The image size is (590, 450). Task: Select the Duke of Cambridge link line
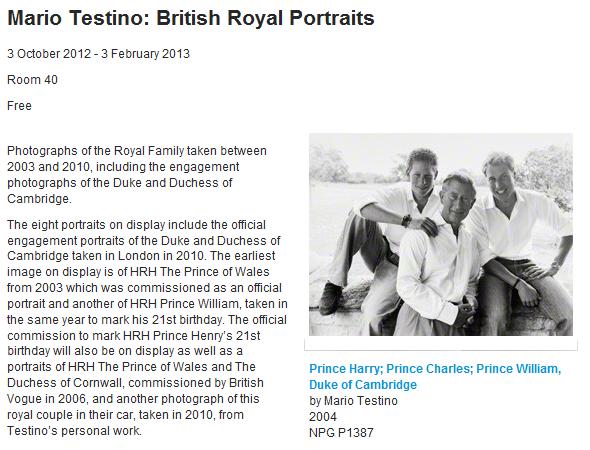pos(363,385)
